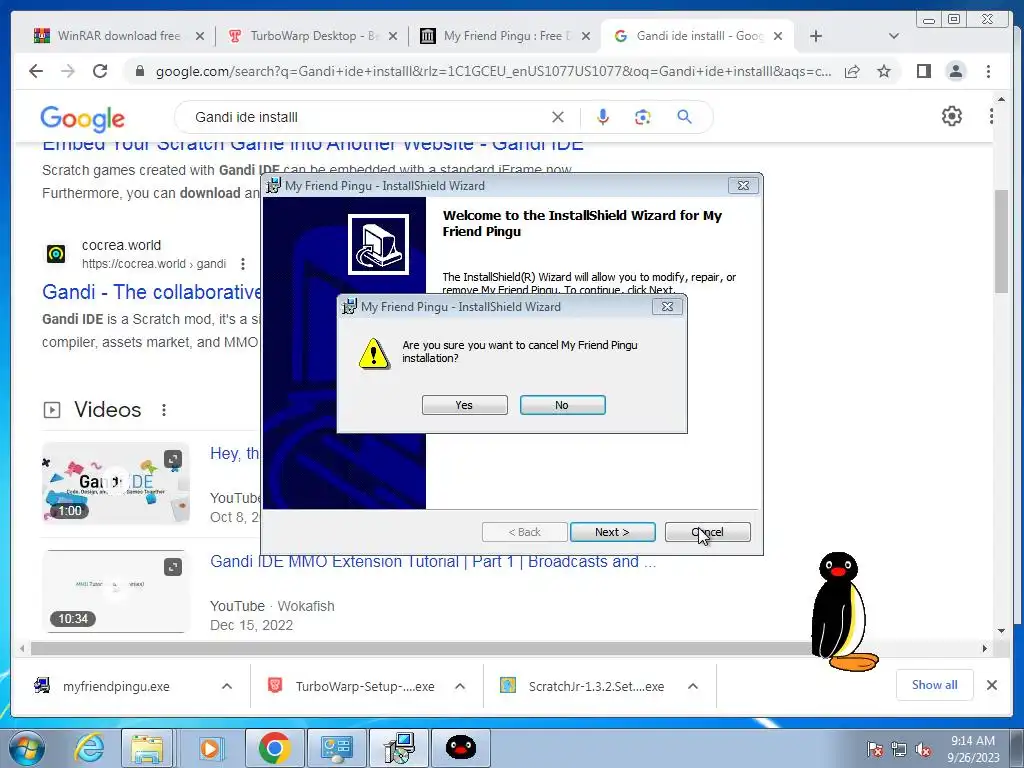
Task: Play the 1:00 Gandi IDE video thumbnail
Action: pyautogui.click(x=116, y=483)
